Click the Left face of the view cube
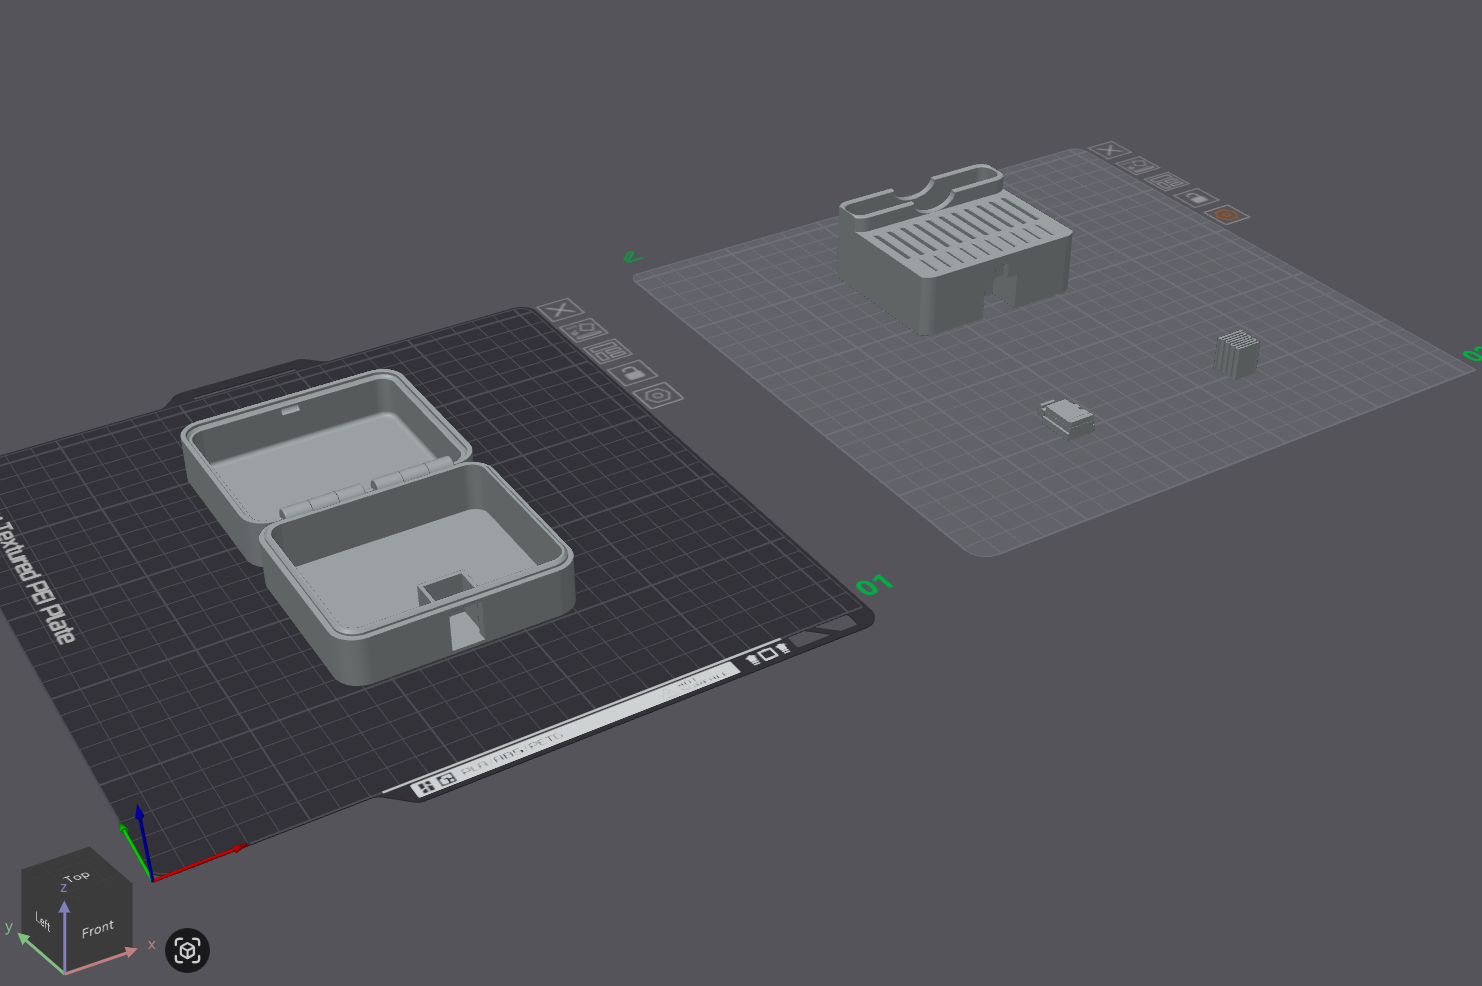 tap(43, 921)
